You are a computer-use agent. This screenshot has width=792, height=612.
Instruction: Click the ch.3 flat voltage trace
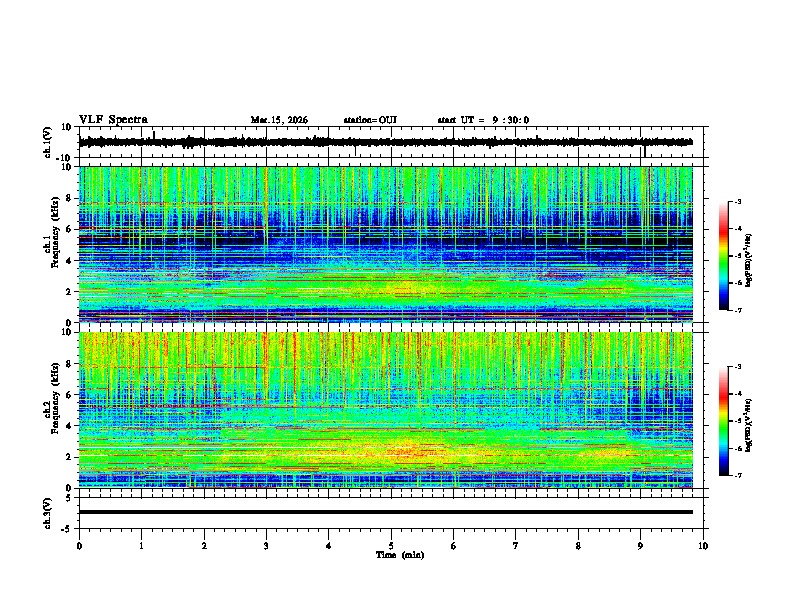[385, 512]
